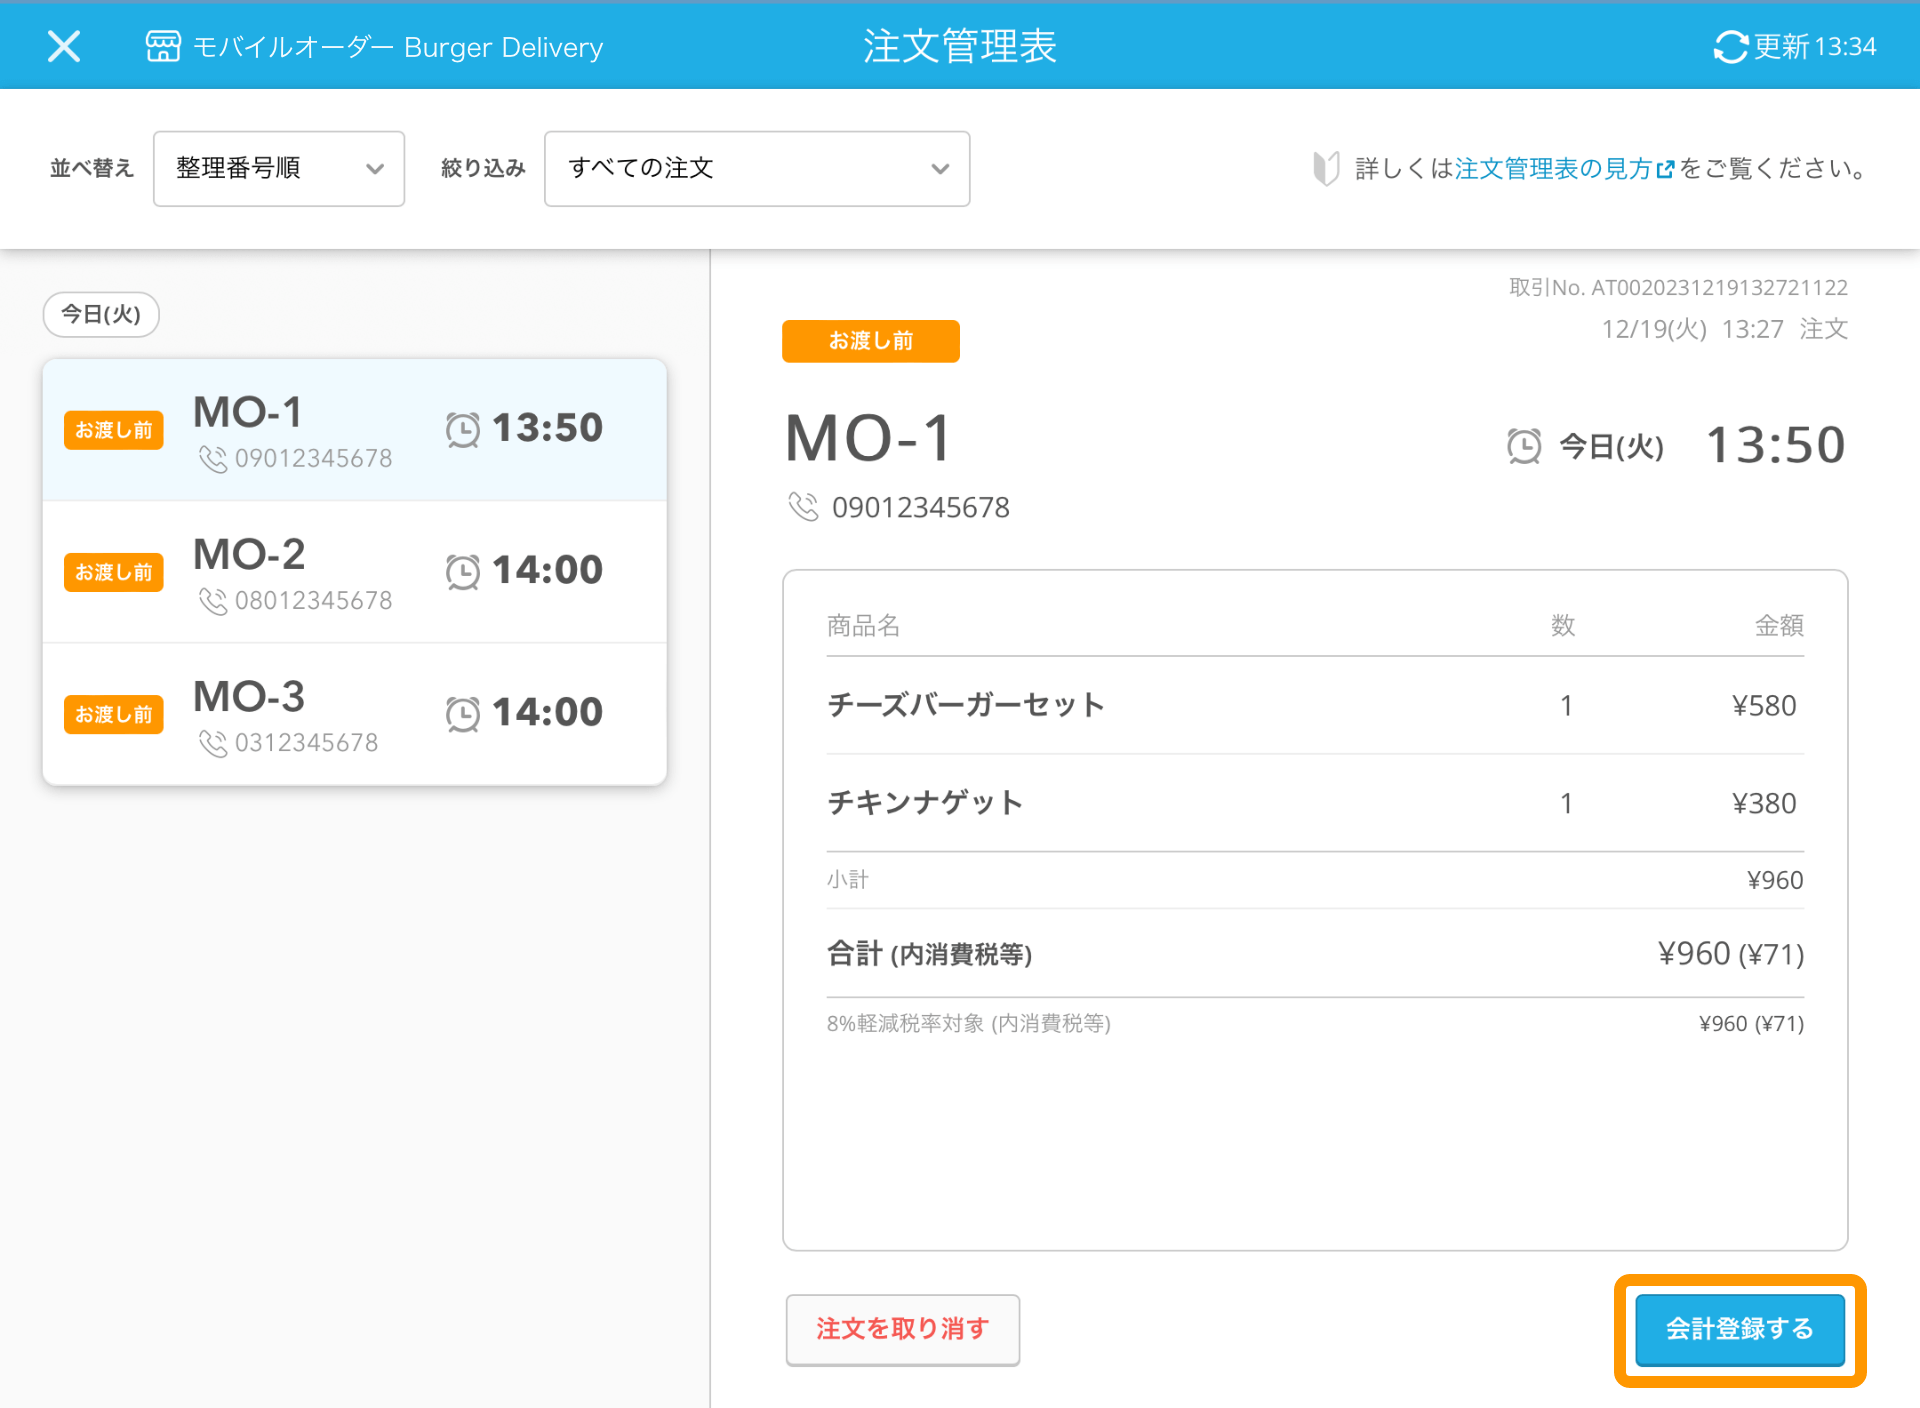Click the beginner guide icon beside 詳しくは
Screen dimensions: 1920x1408
(1326, 168)
